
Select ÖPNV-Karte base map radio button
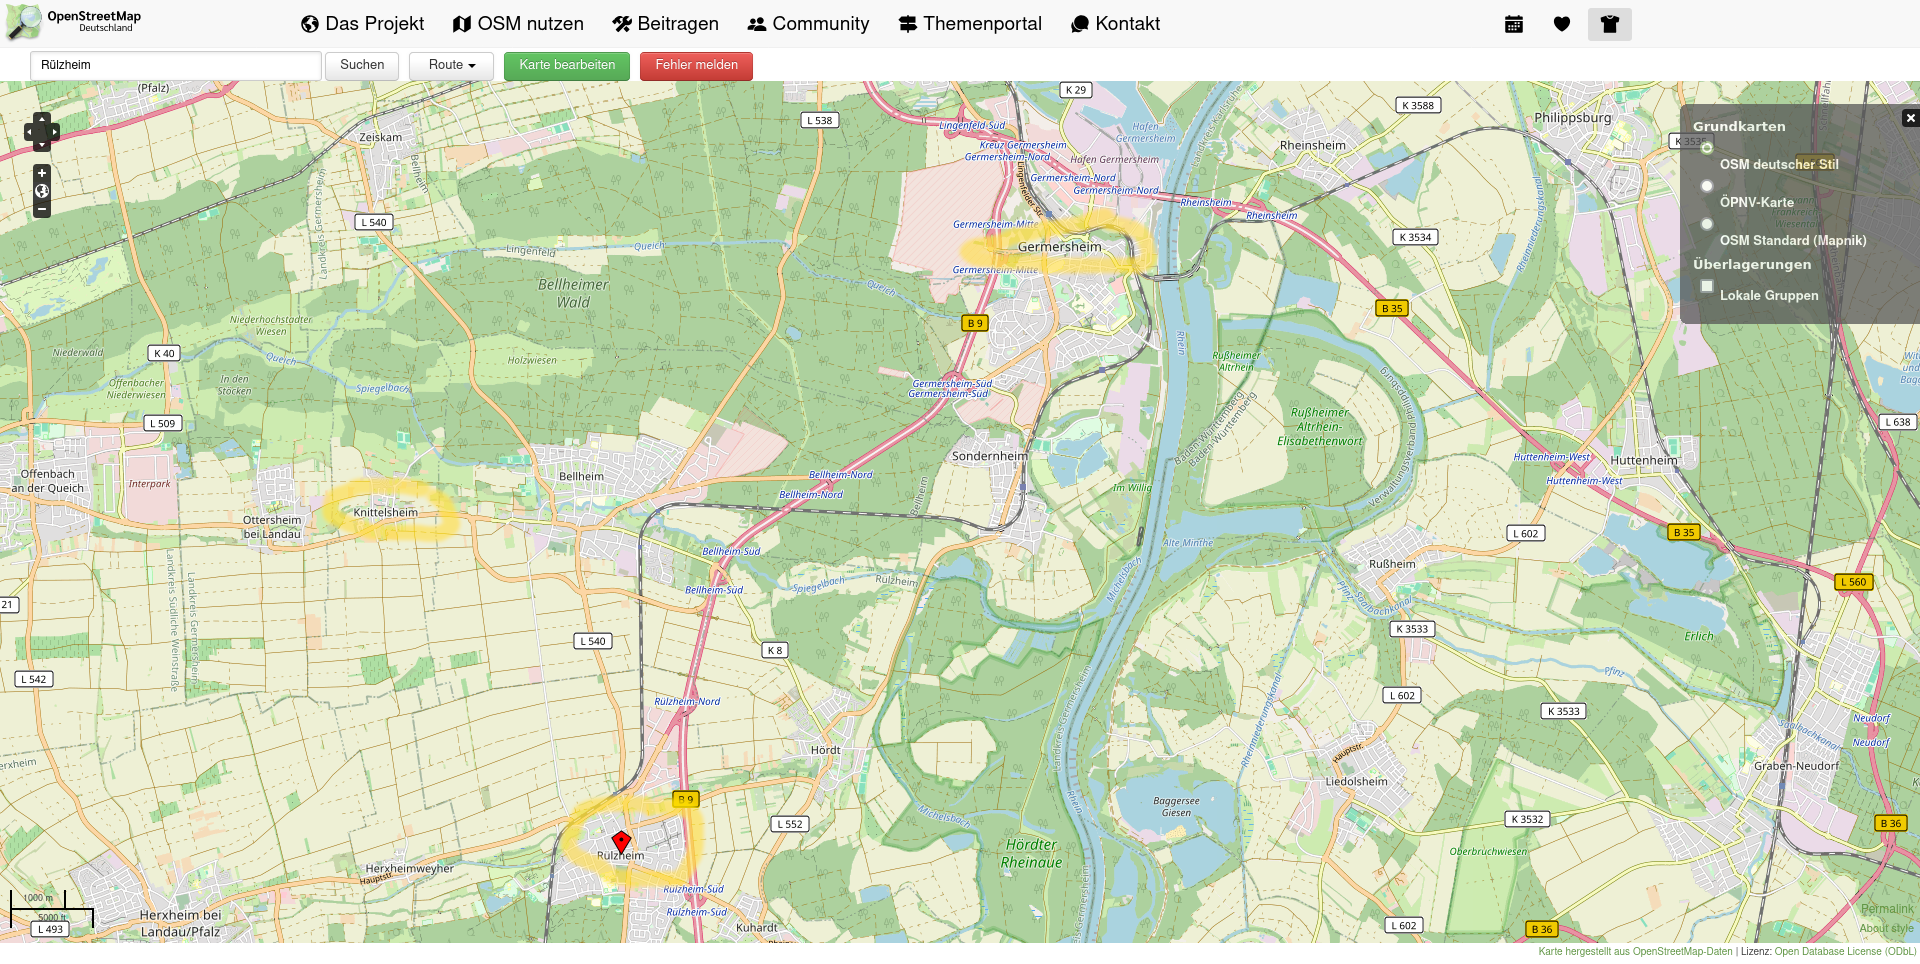pos(1707,186)
